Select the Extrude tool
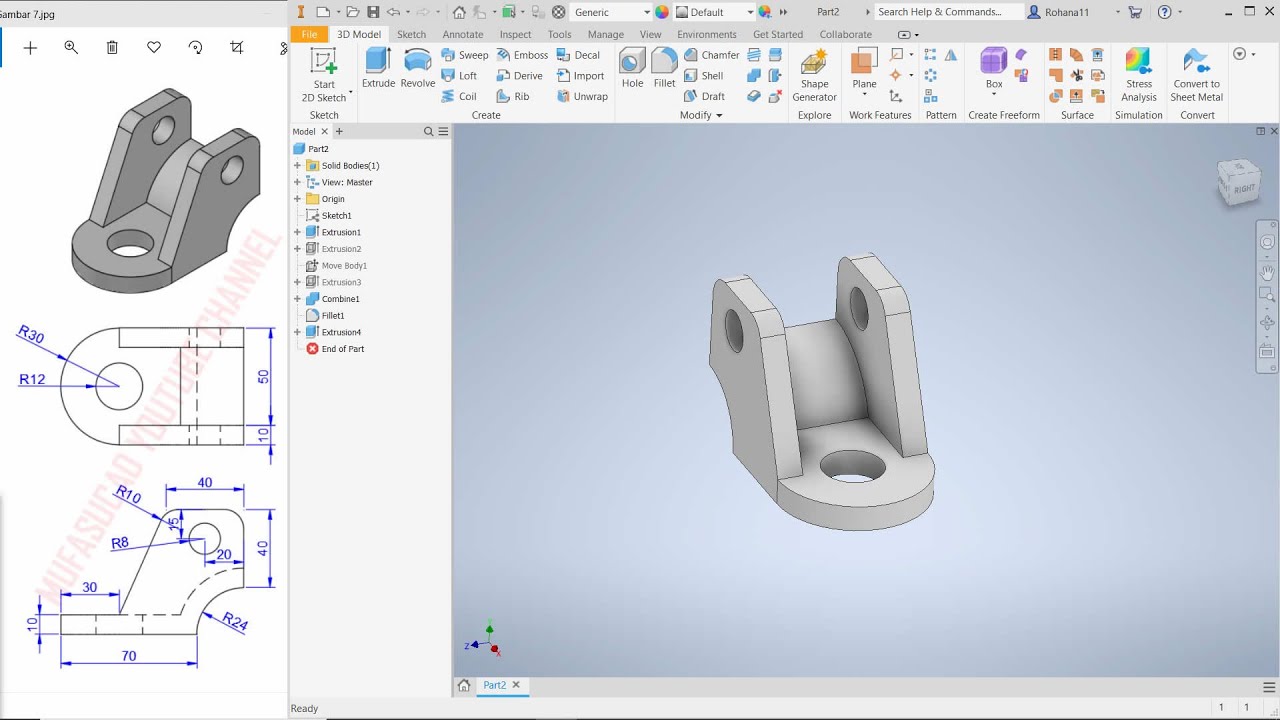Viewport: 1280px width, 720px height. [x=378, y=69]
